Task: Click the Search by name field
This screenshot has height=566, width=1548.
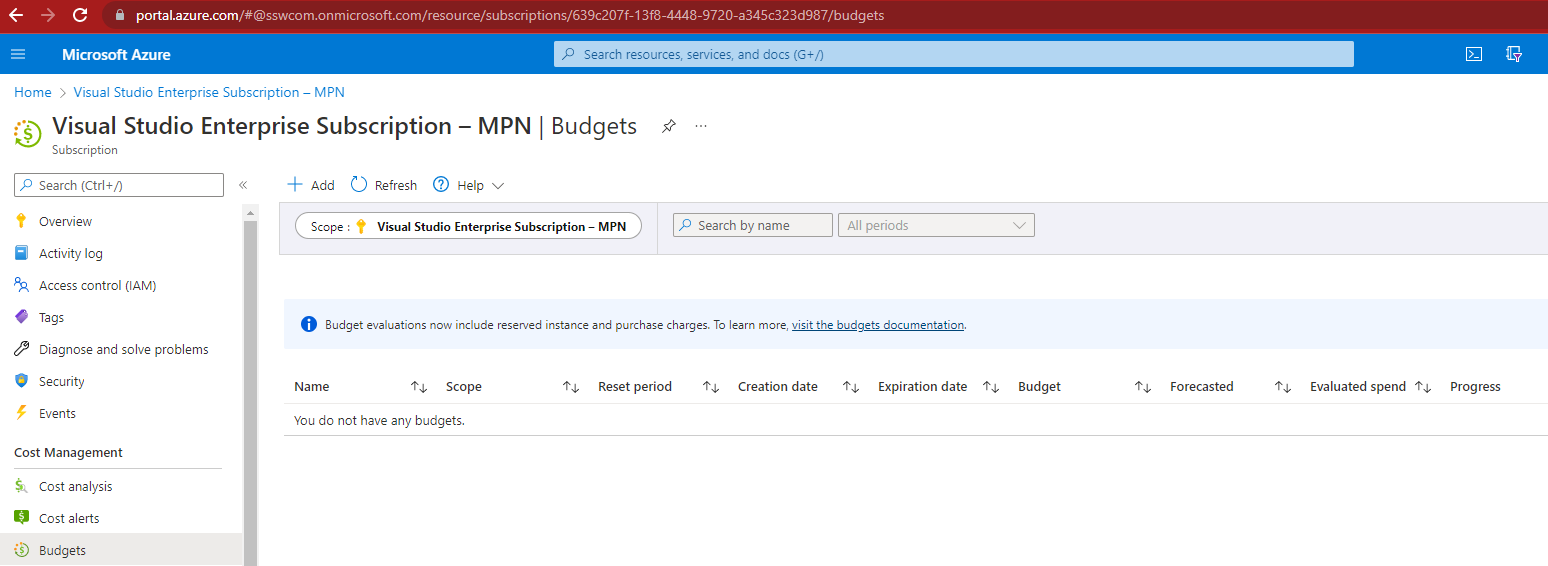Action: (x=753, y=226)
